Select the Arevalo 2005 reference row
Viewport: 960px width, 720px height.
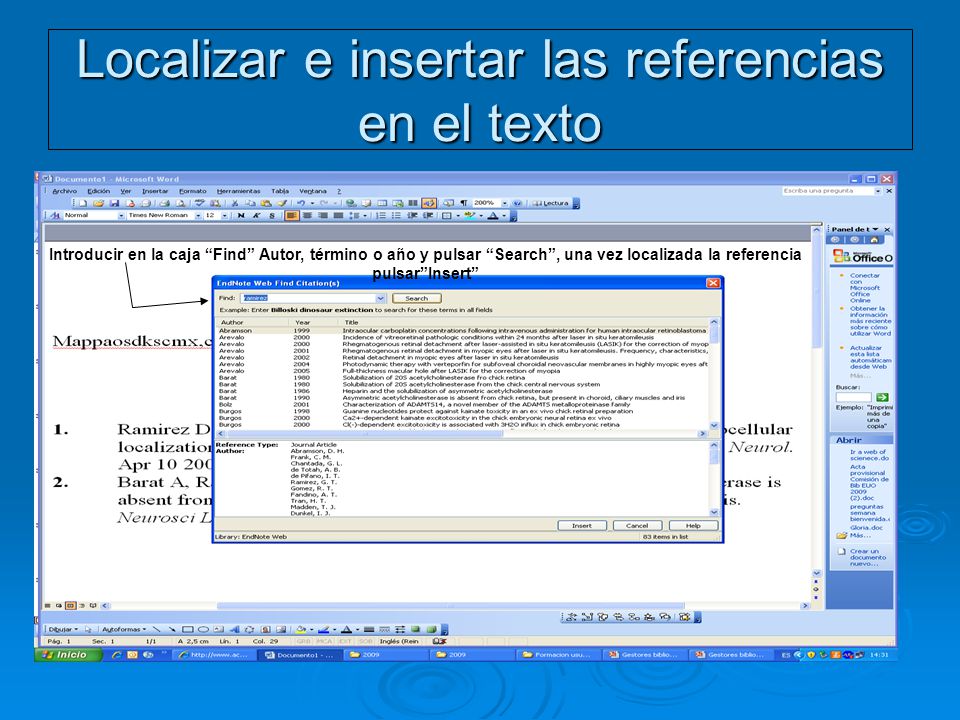pos(463,371)
